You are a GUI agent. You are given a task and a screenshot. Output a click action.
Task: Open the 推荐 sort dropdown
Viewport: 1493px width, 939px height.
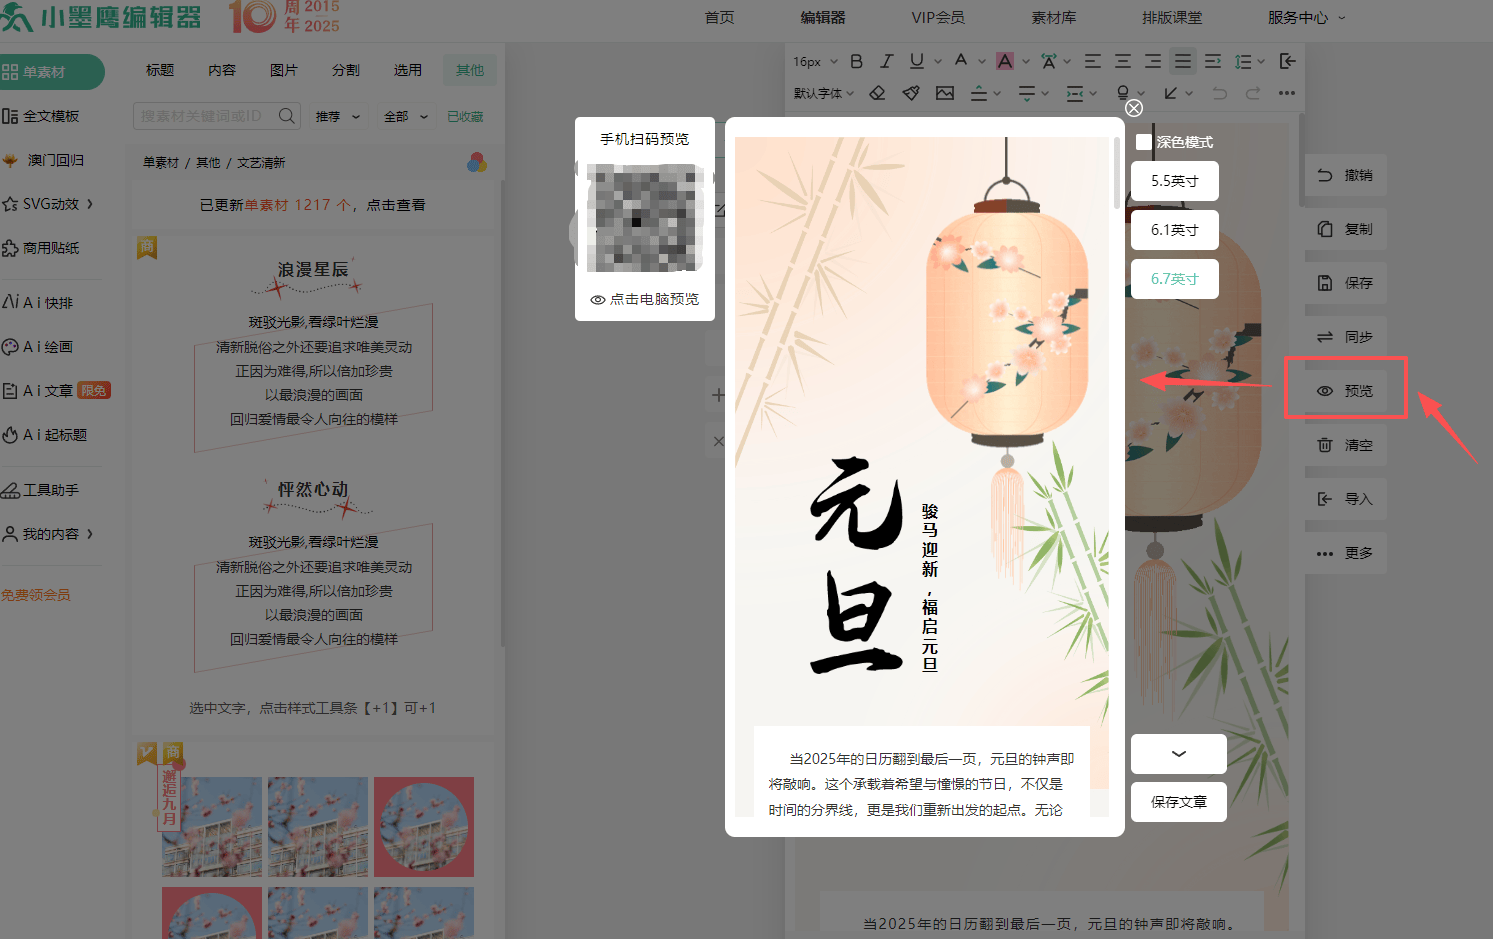(338, 117)
